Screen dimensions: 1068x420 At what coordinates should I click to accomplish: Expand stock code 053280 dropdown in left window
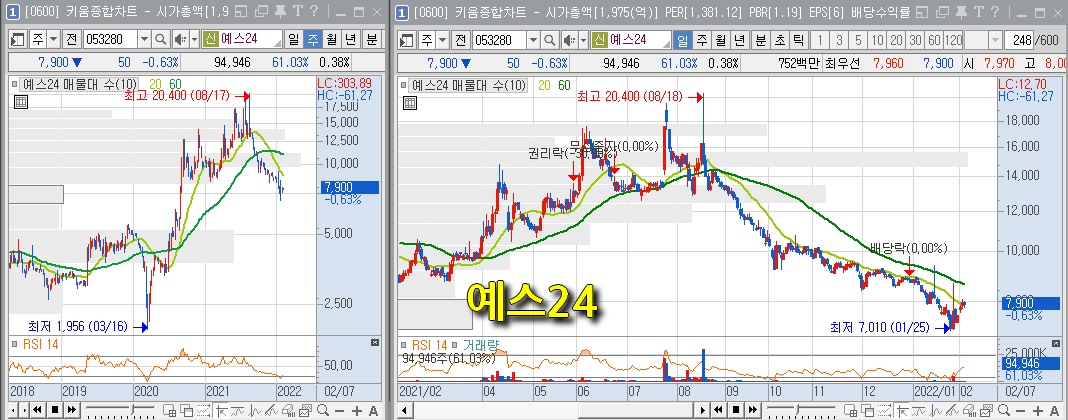tap(144, 39)
